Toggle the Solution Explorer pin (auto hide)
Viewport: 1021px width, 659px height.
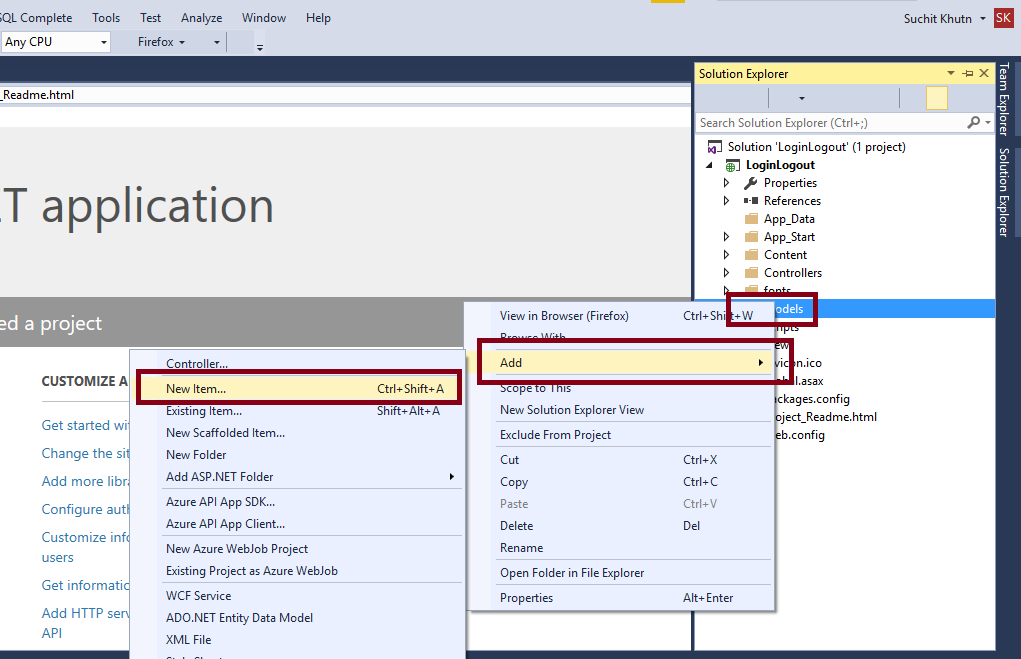click(968, 74)
